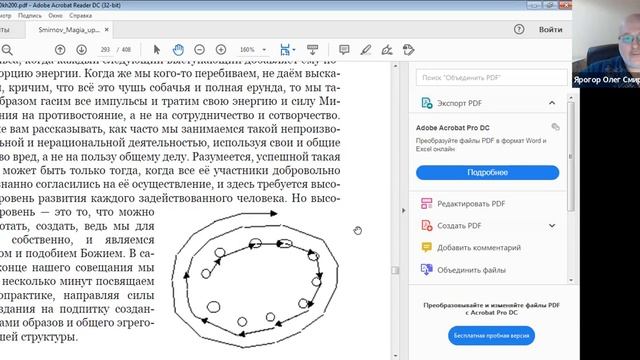
Task: Choose the Selection arrow tool
Action: pyautogui.click(x=157, y=50)
